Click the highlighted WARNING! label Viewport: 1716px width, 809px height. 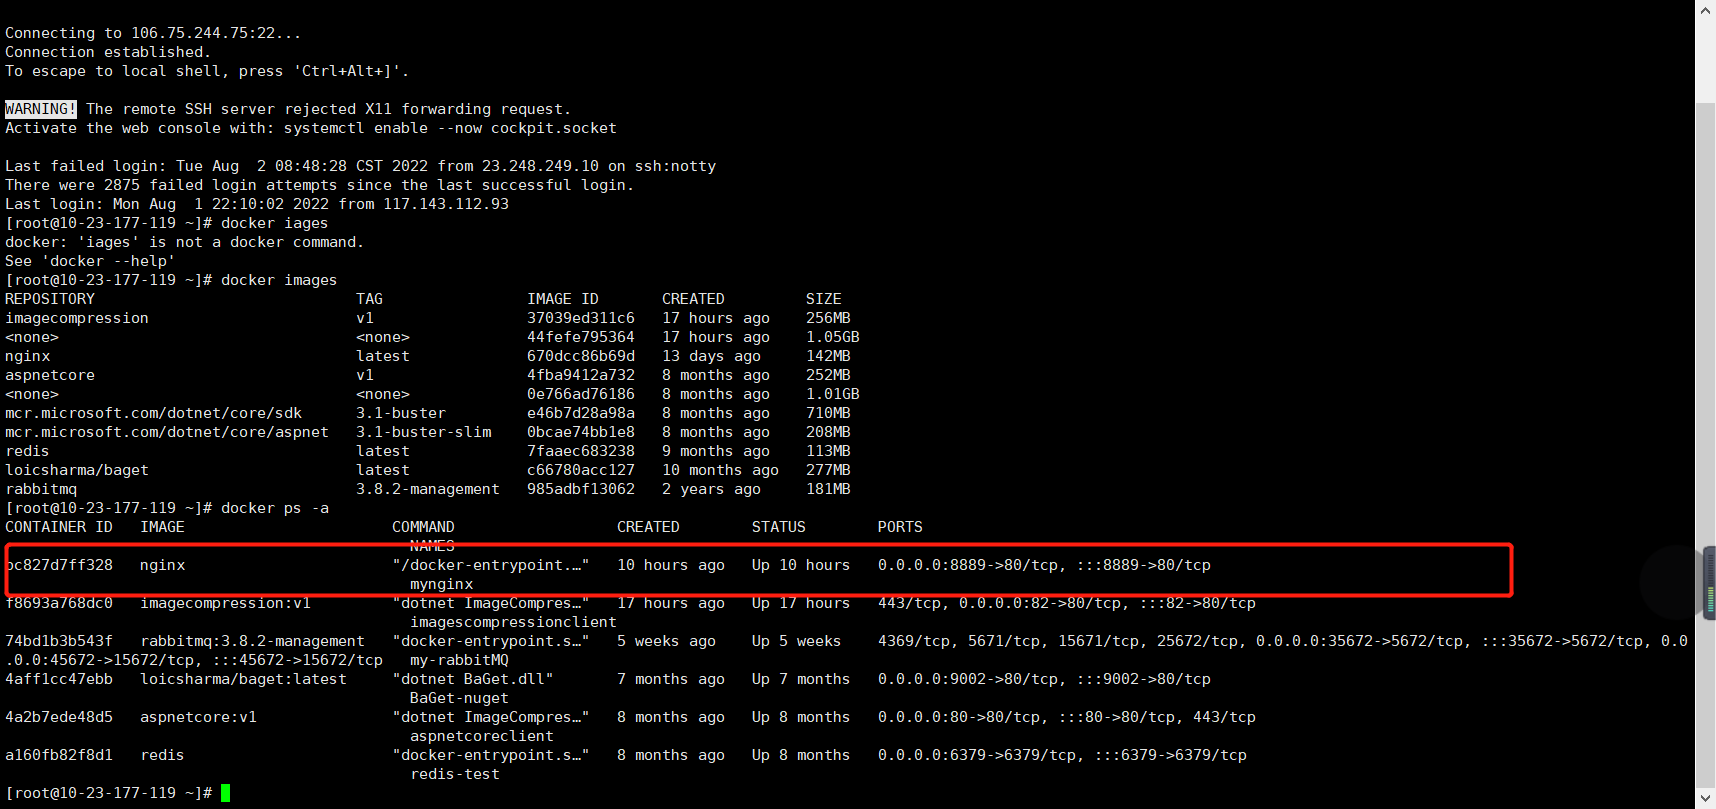click(40, 109)
